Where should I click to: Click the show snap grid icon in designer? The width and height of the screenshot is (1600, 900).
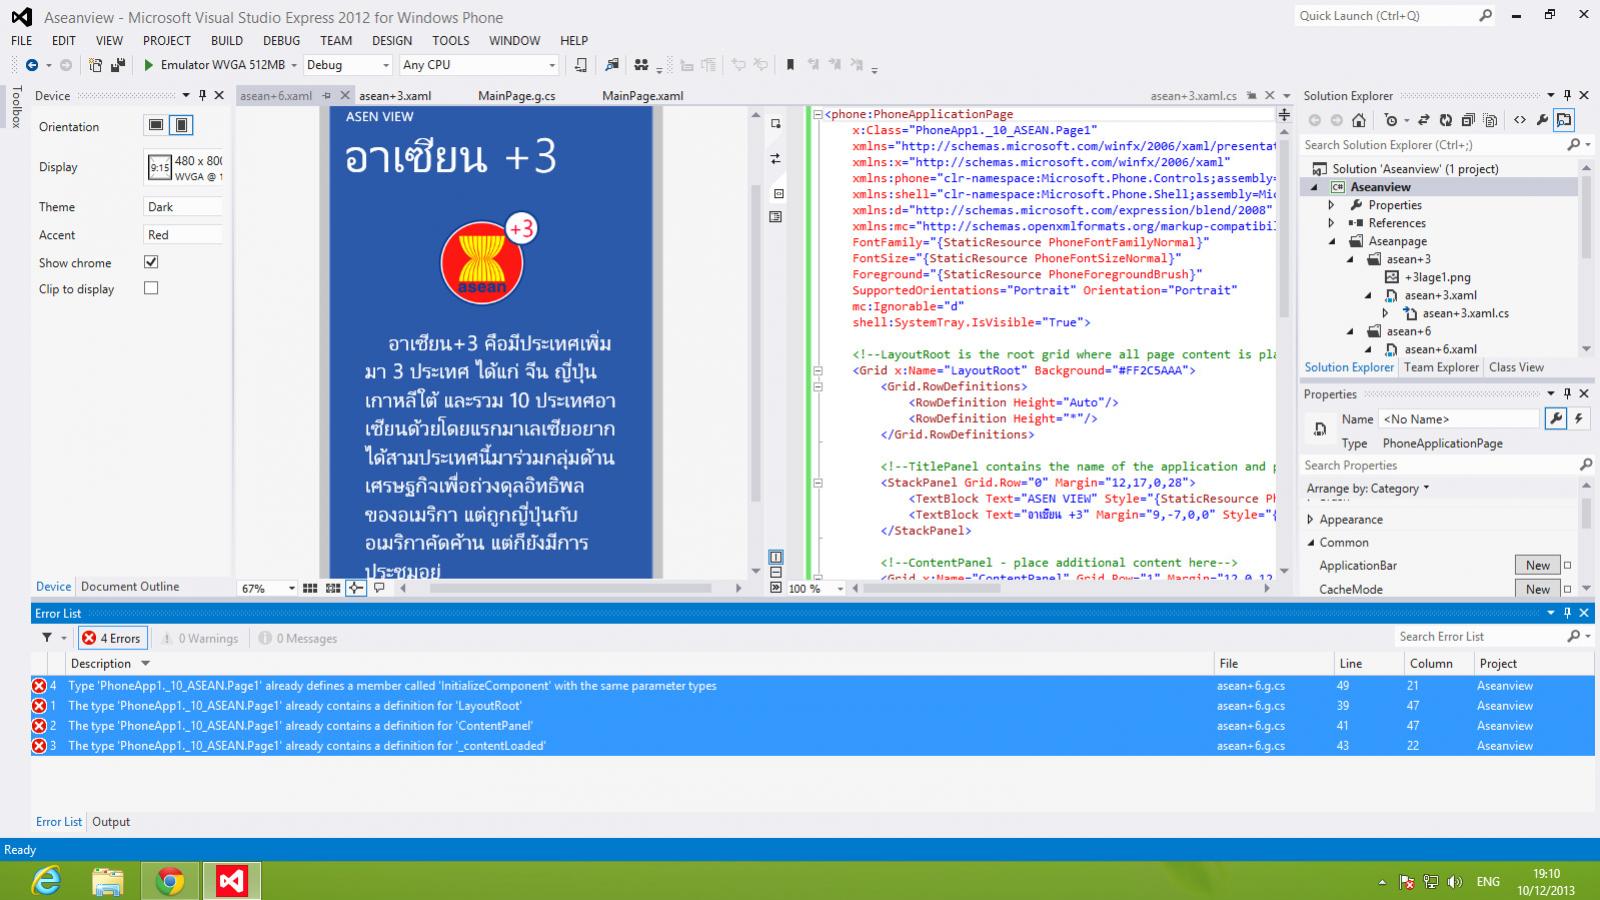(310, 588)
